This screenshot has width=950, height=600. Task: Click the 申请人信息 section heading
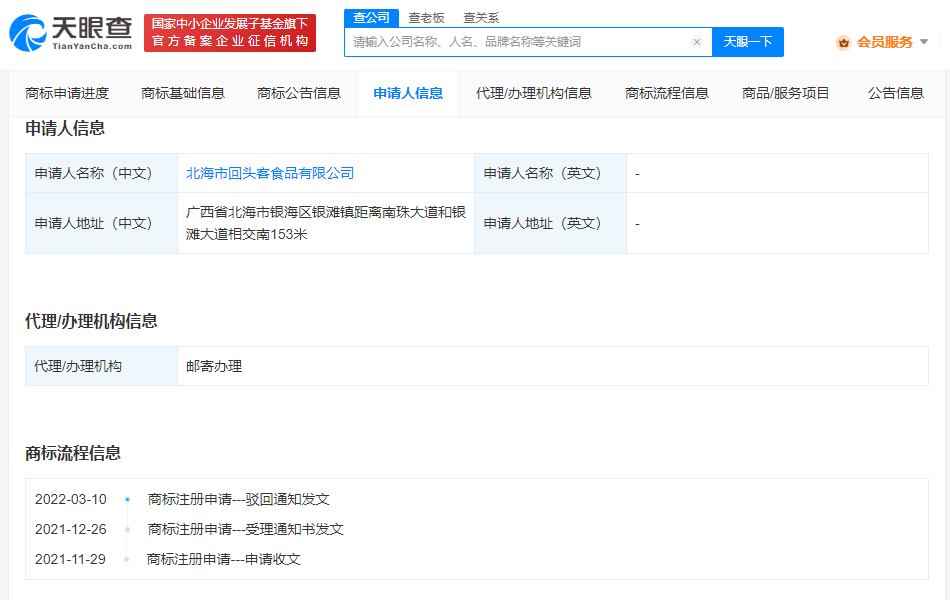[65, 128]
